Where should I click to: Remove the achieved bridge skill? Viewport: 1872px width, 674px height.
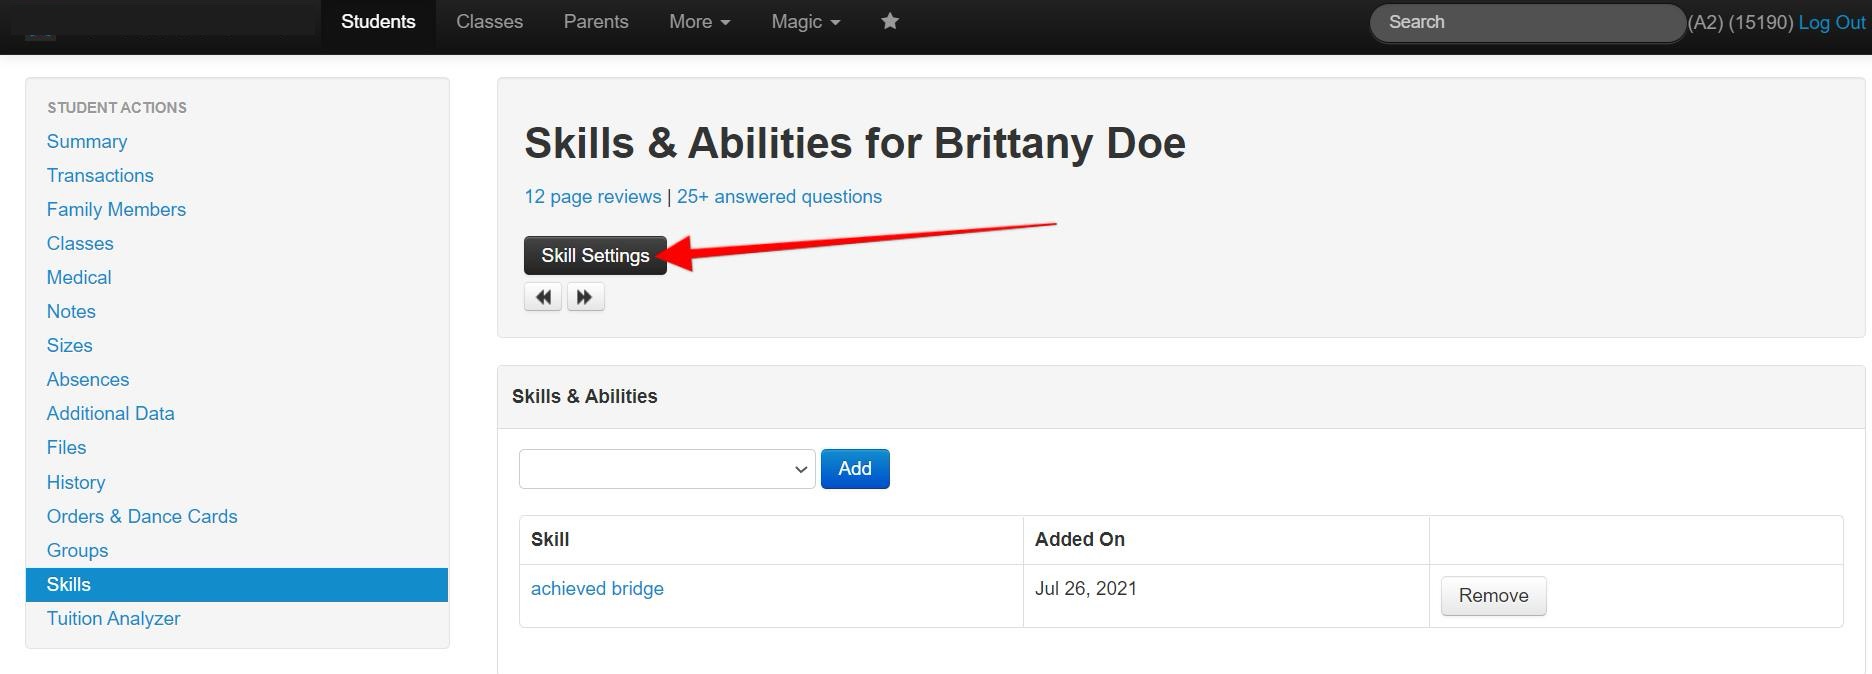pos(1493,596)
